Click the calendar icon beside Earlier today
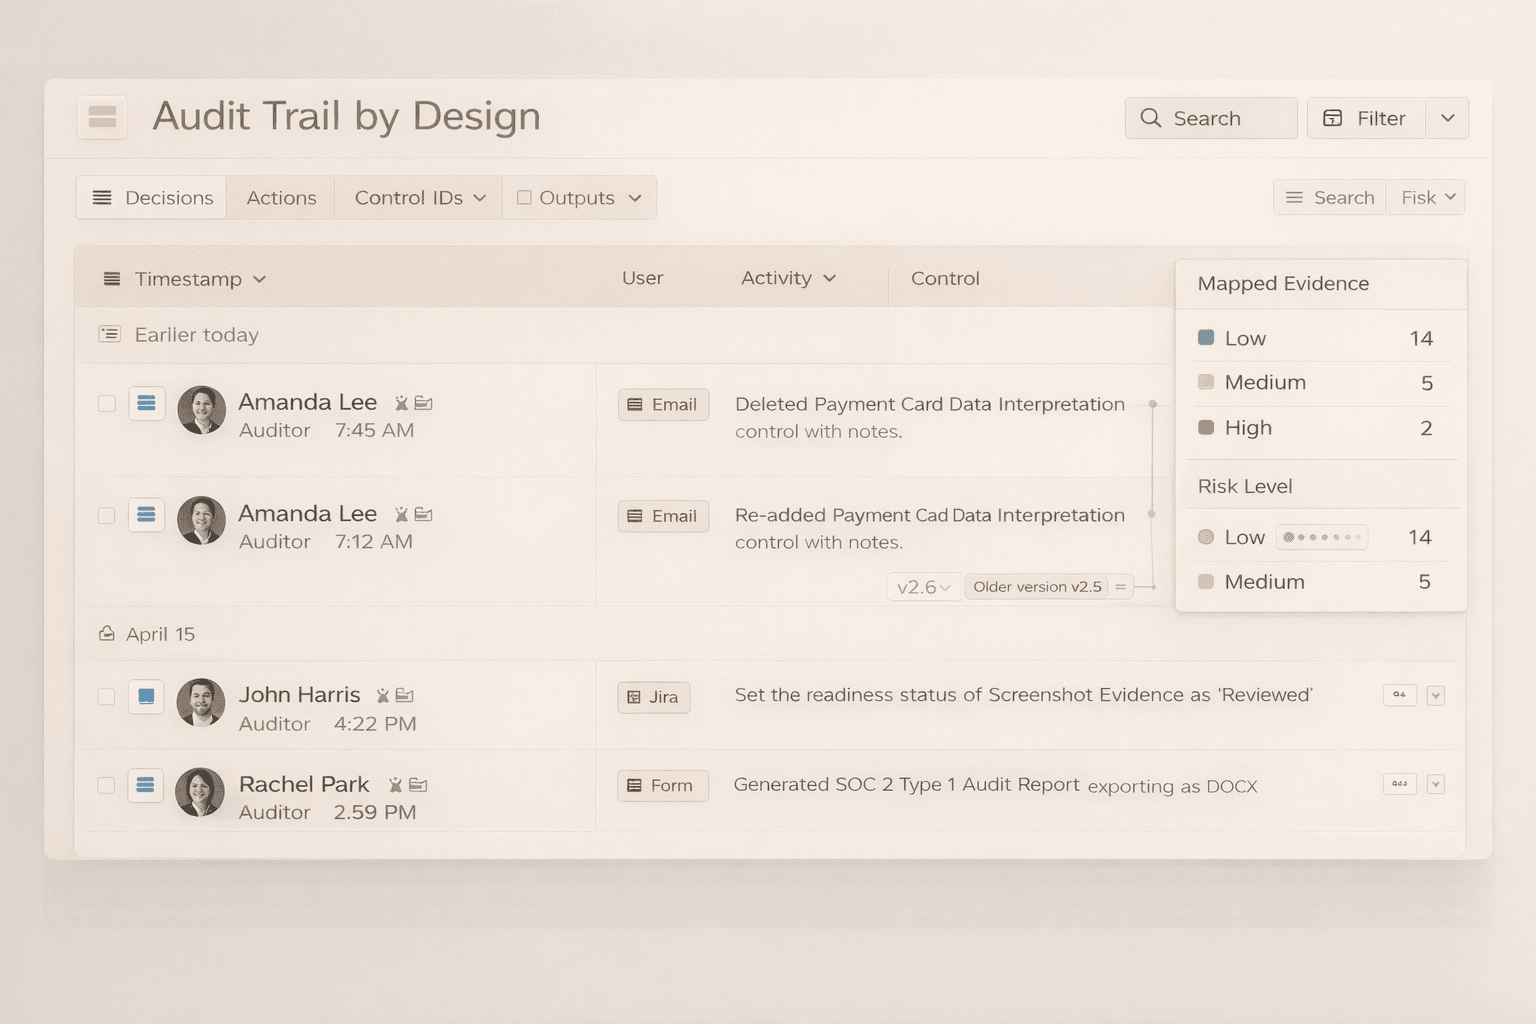 point(110,334)
